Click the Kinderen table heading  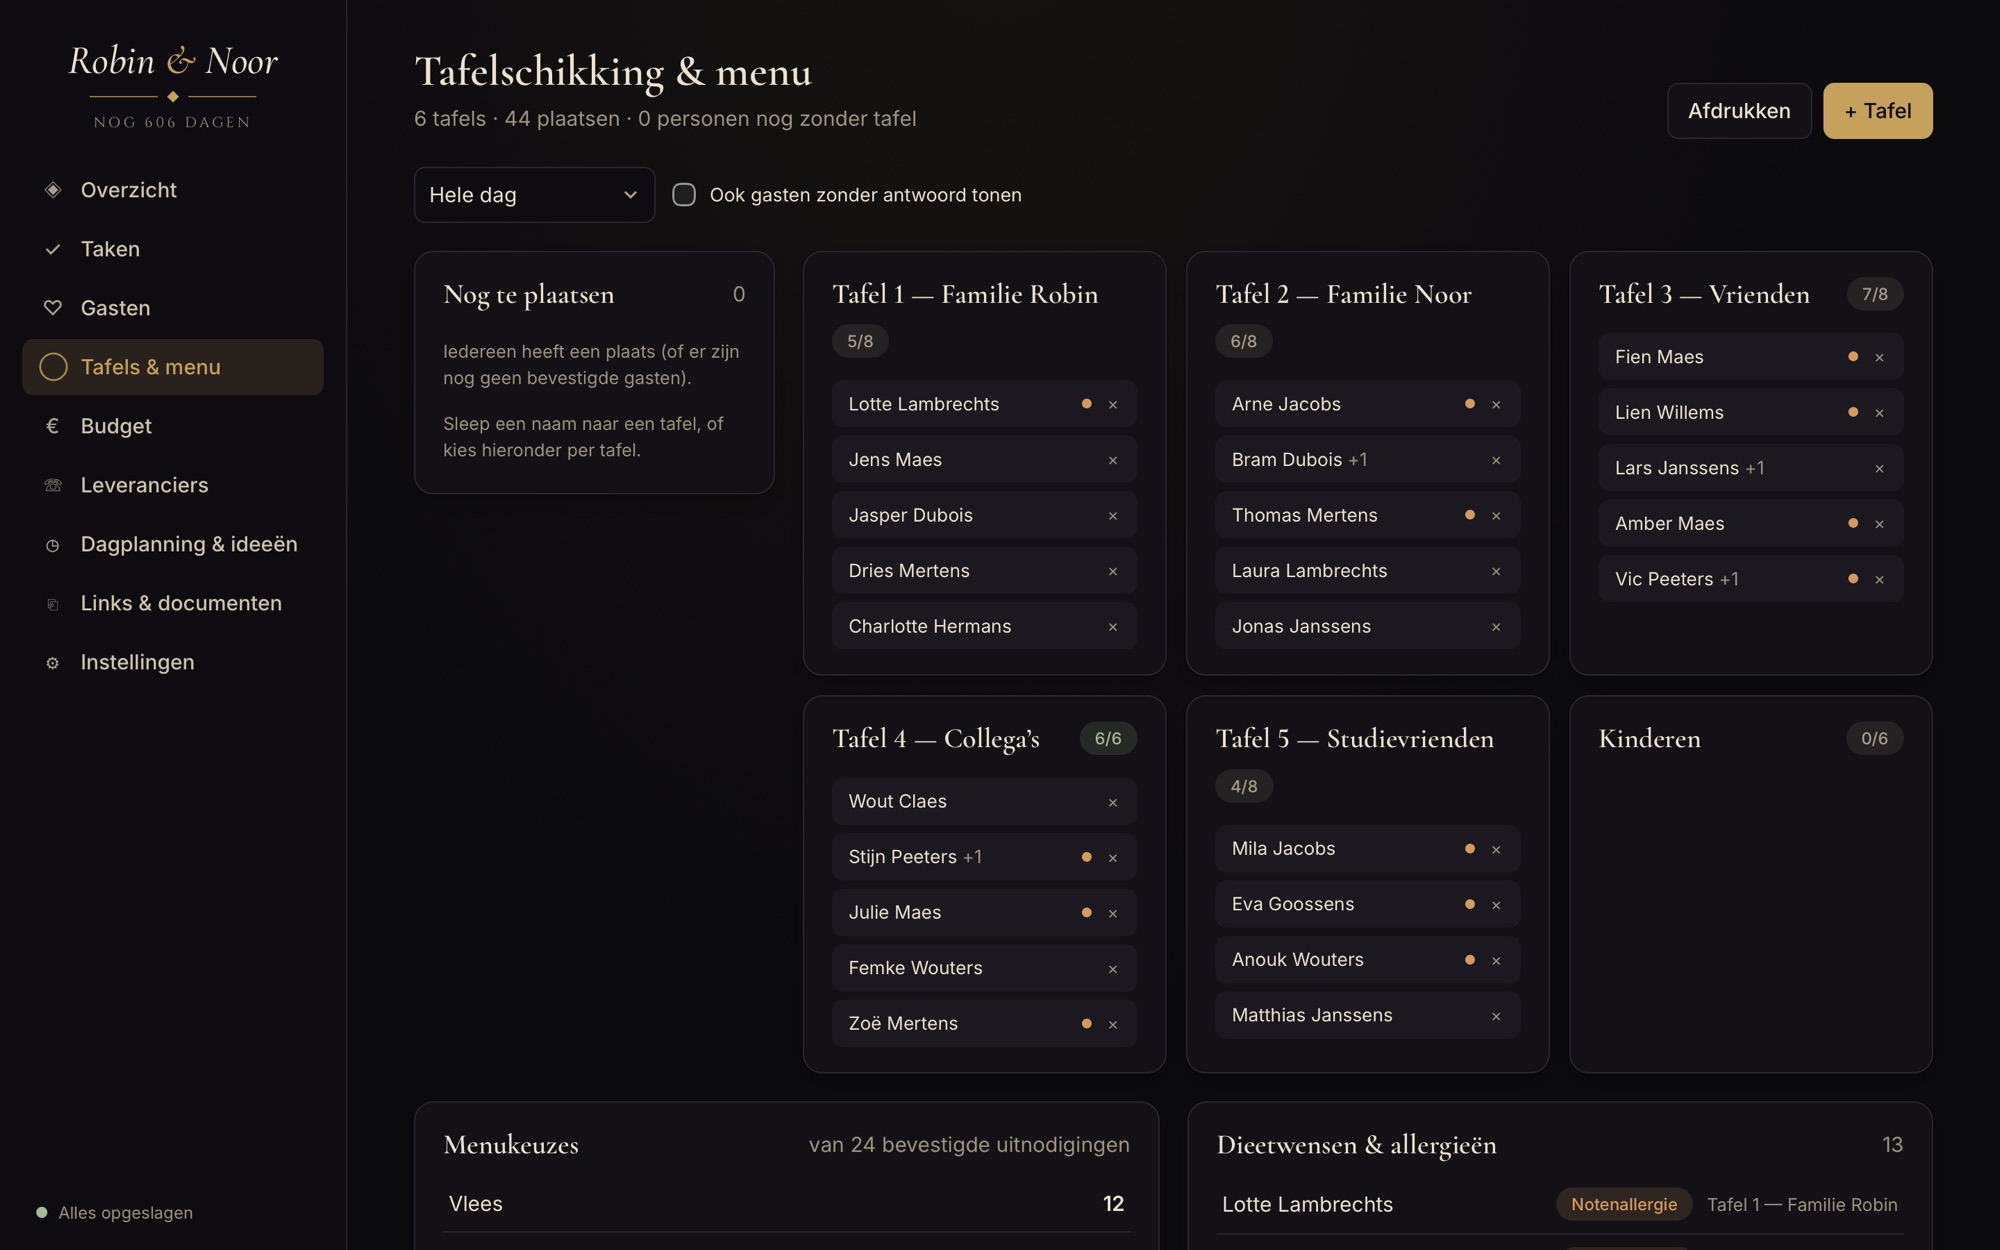point(1649,739)
